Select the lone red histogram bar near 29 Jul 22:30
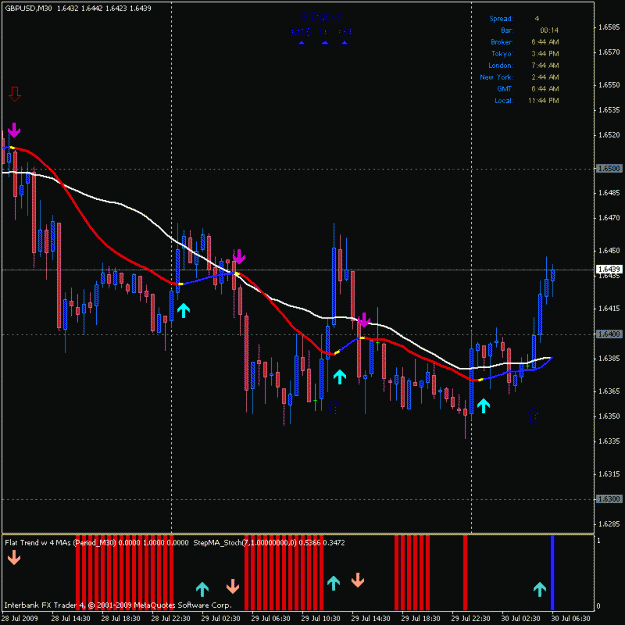This screenshot has width=625, height=625. coord(465,572)
